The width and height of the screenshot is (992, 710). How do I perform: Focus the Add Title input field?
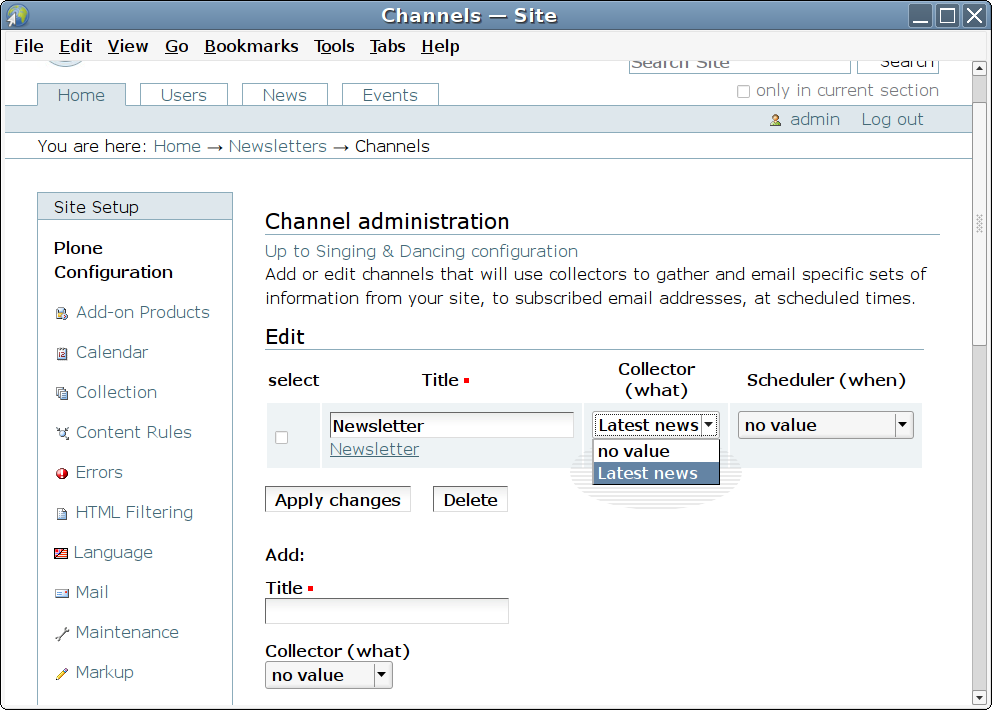tap(386, 611)
